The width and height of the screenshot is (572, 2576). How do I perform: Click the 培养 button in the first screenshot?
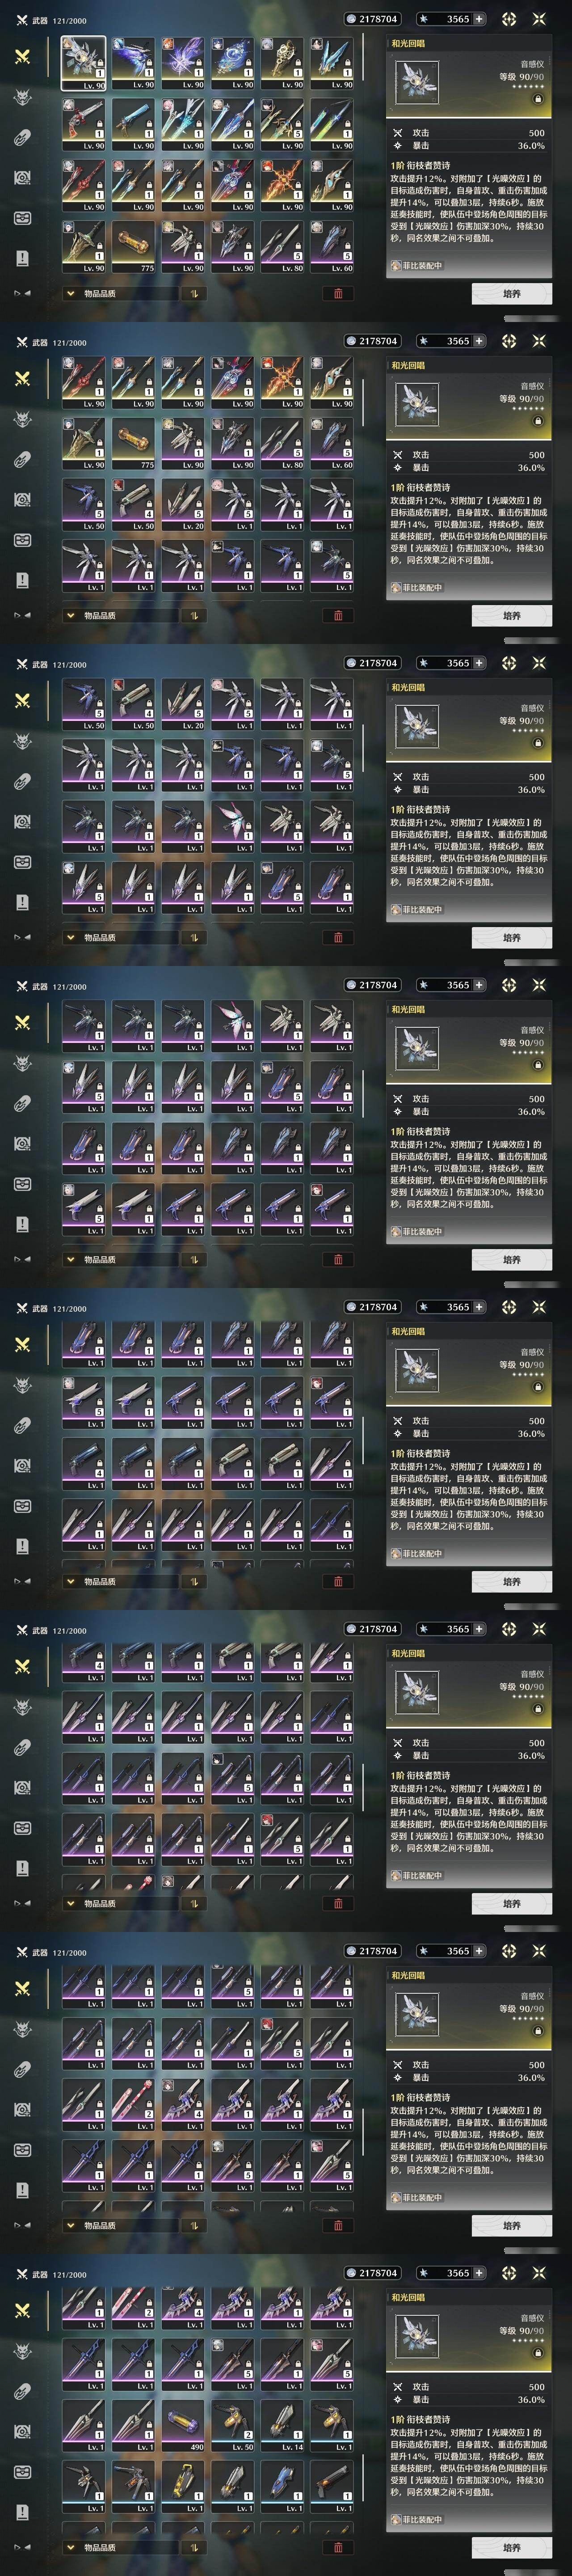(511, 293)
